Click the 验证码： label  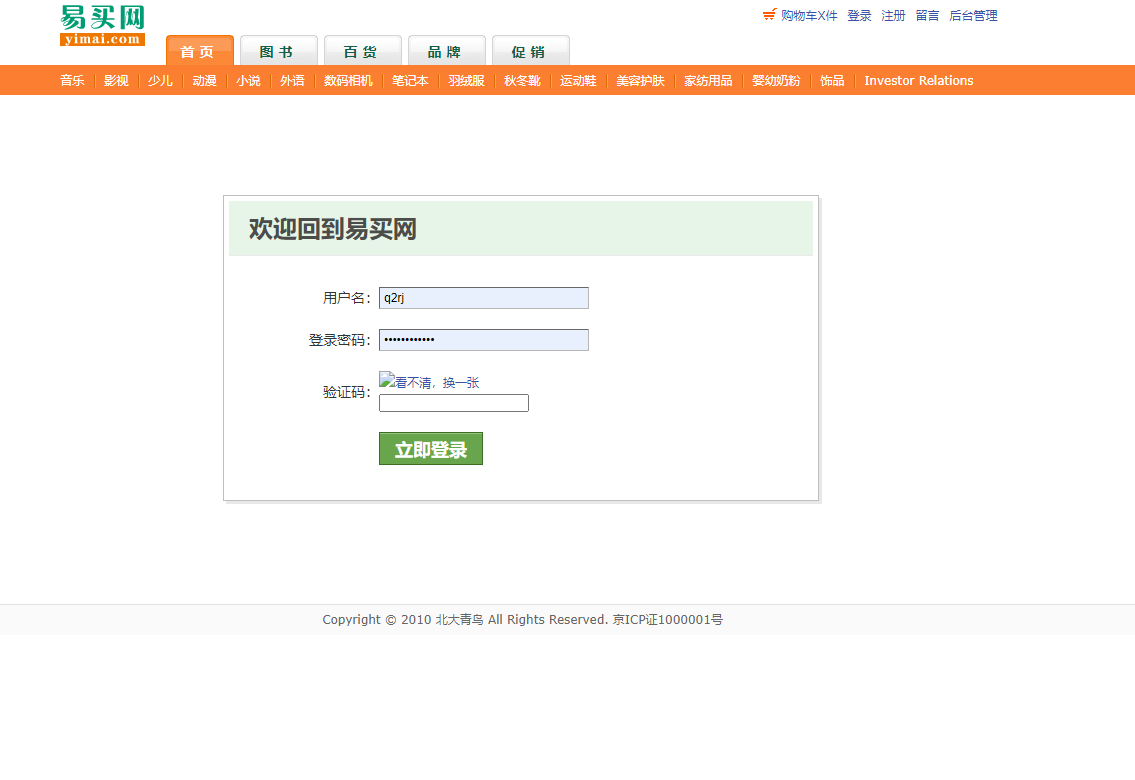347,392
